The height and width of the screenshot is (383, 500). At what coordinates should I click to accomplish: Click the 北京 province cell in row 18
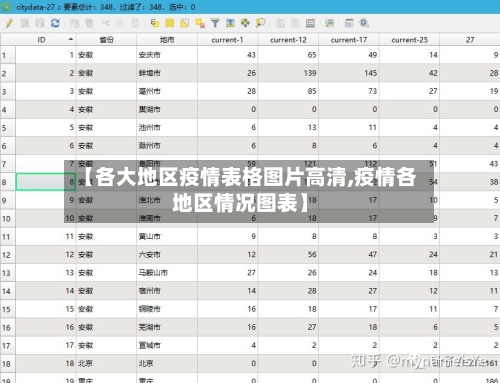point(106,364)
